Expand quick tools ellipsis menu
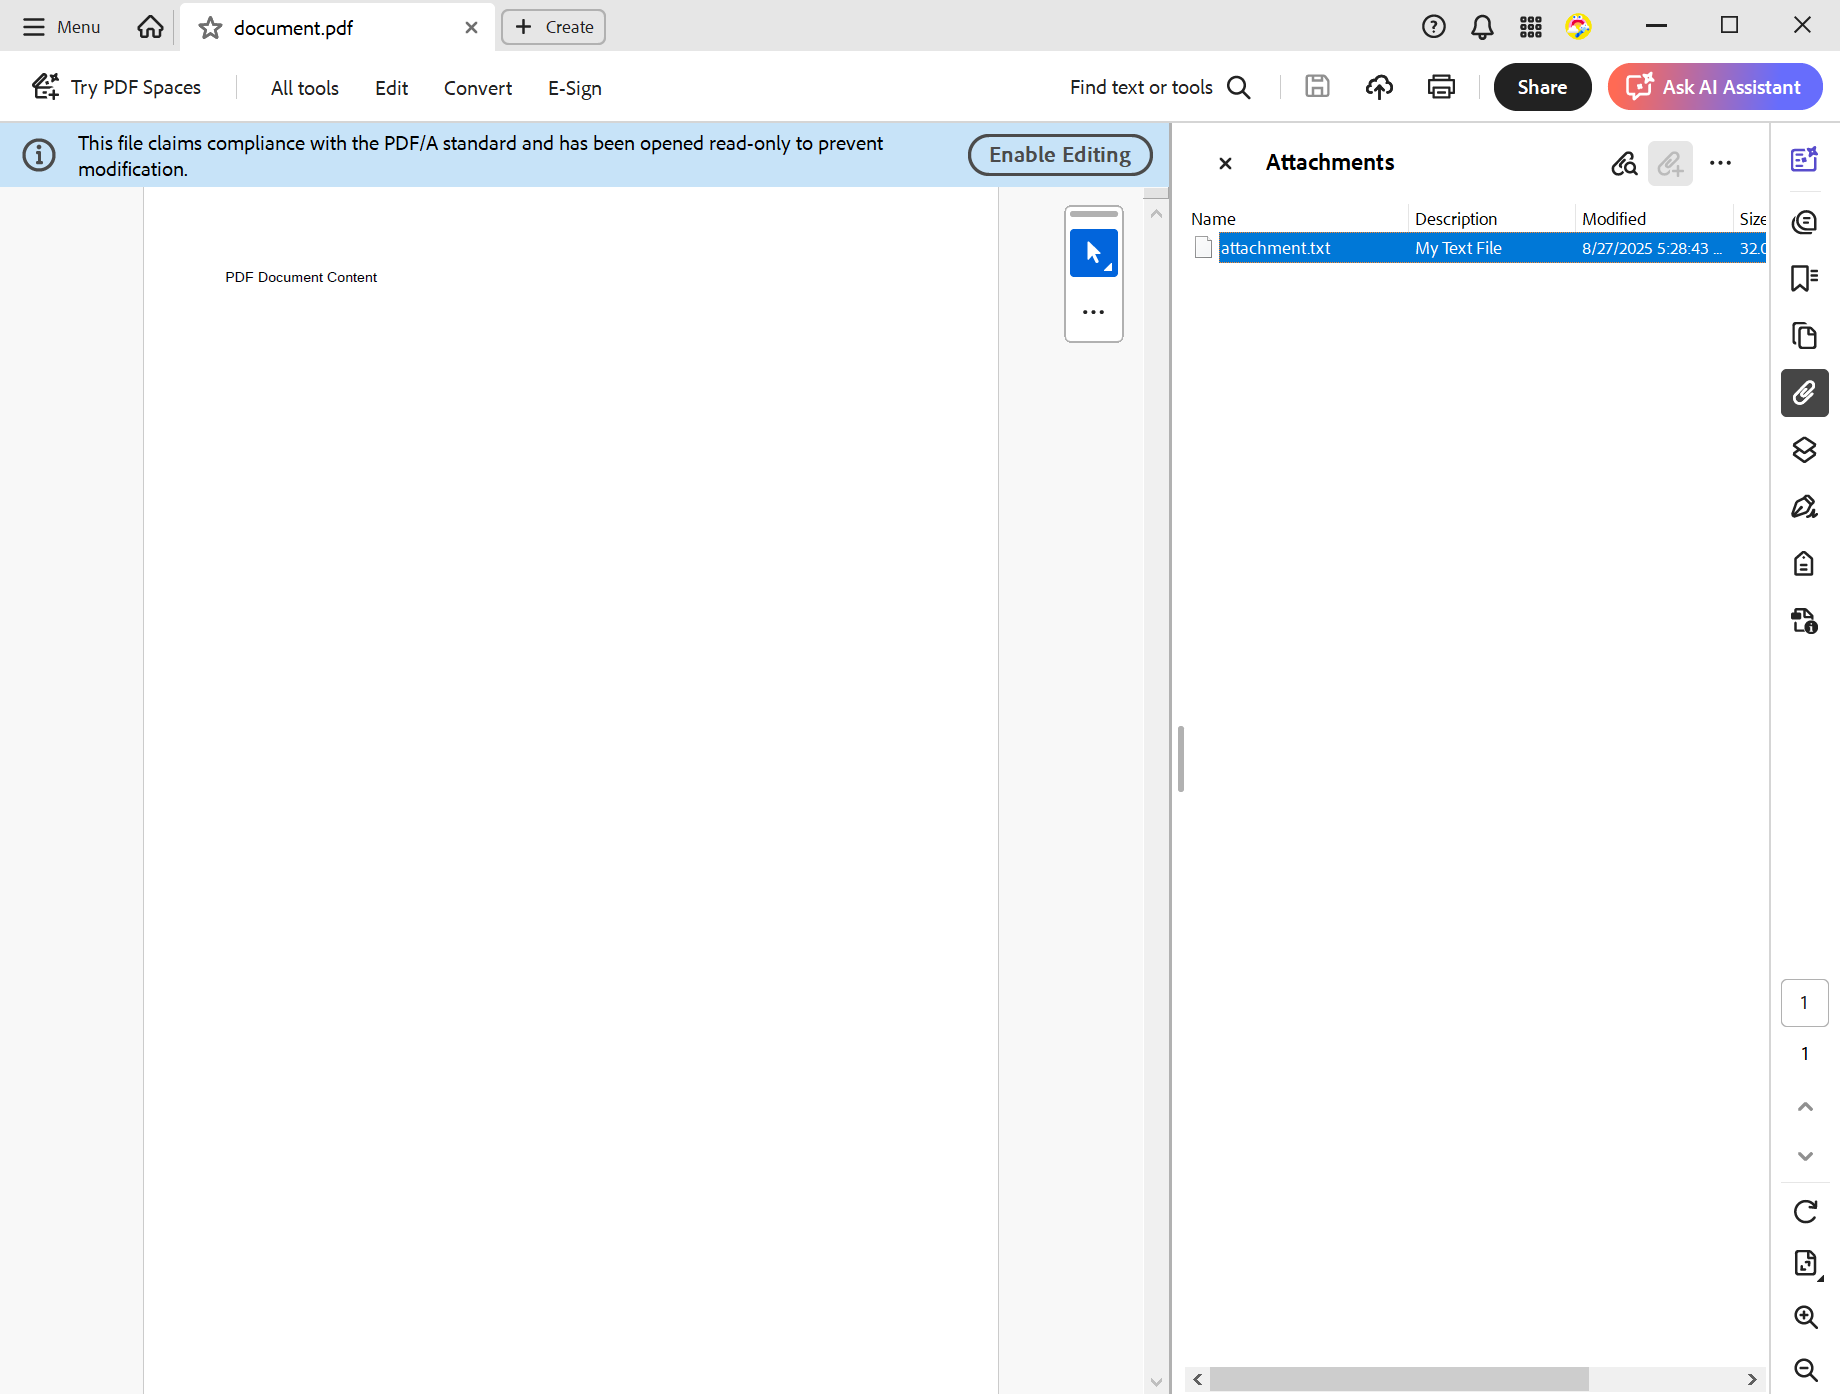This screenshot has height=1394, width=1840. coord(1093,312)
